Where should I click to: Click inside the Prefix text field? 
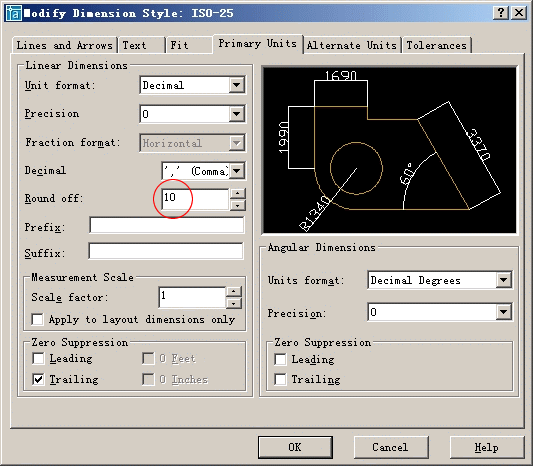tap(167, 225)
